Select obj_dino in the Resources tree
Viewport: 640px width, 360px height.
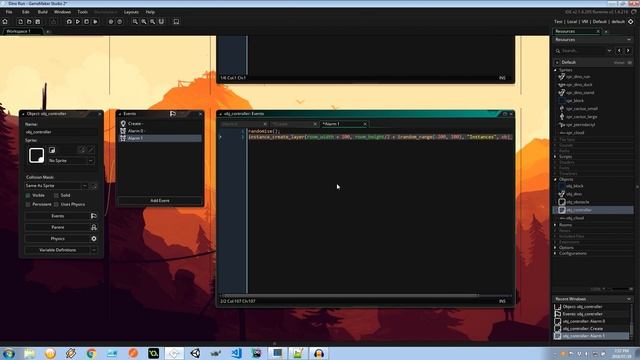click(x=574, y=194)
